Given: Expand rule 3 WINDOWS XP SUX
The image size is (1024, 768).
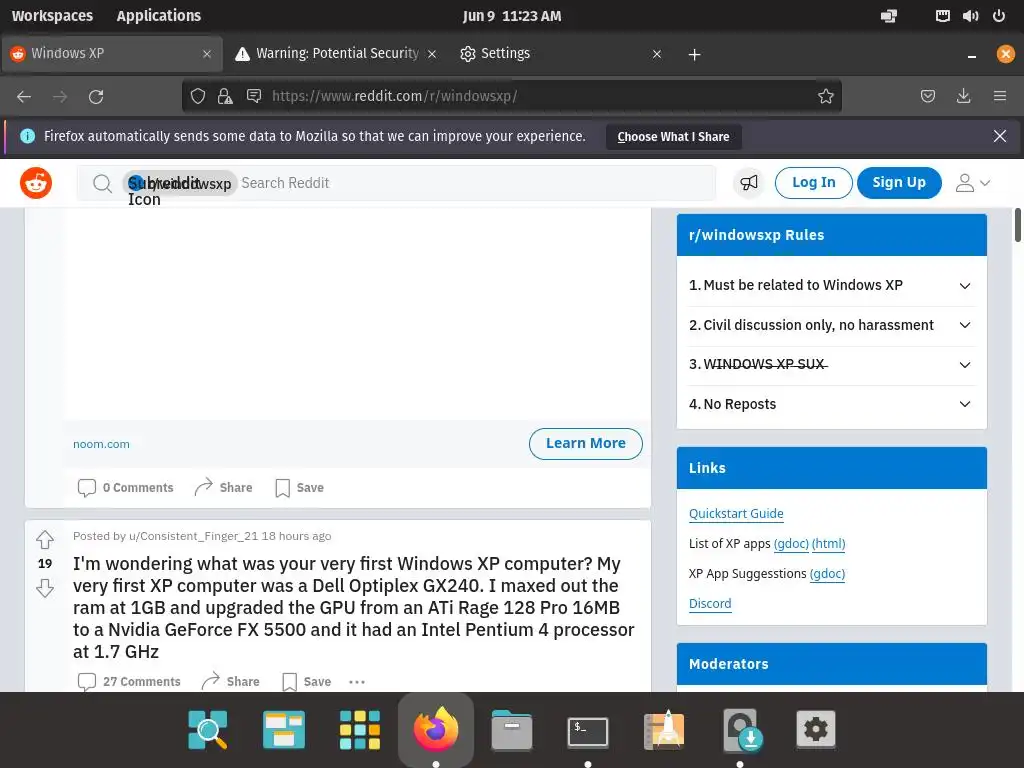Looking at the screenshot, I should pyautogui.click(x=831, y=364).
